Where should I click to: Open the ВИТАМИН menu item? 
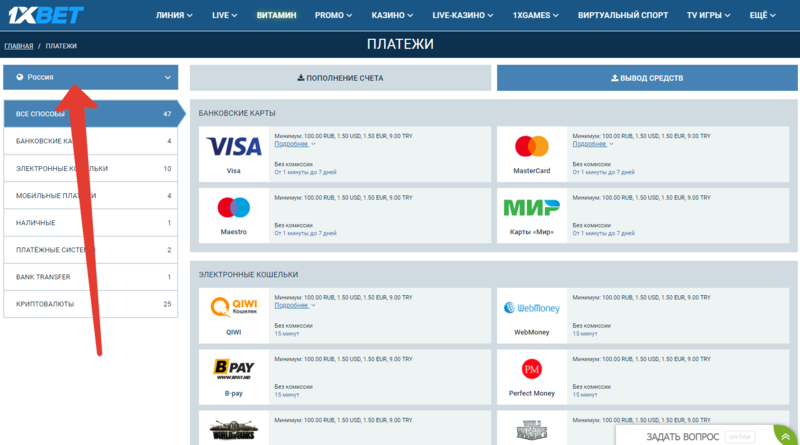click(x=276, y=15)
